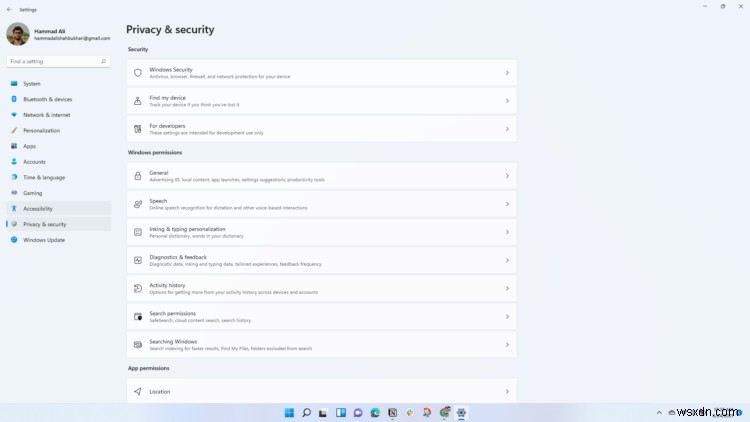Expand Speech settings chevron

click(x=507, y=204)
